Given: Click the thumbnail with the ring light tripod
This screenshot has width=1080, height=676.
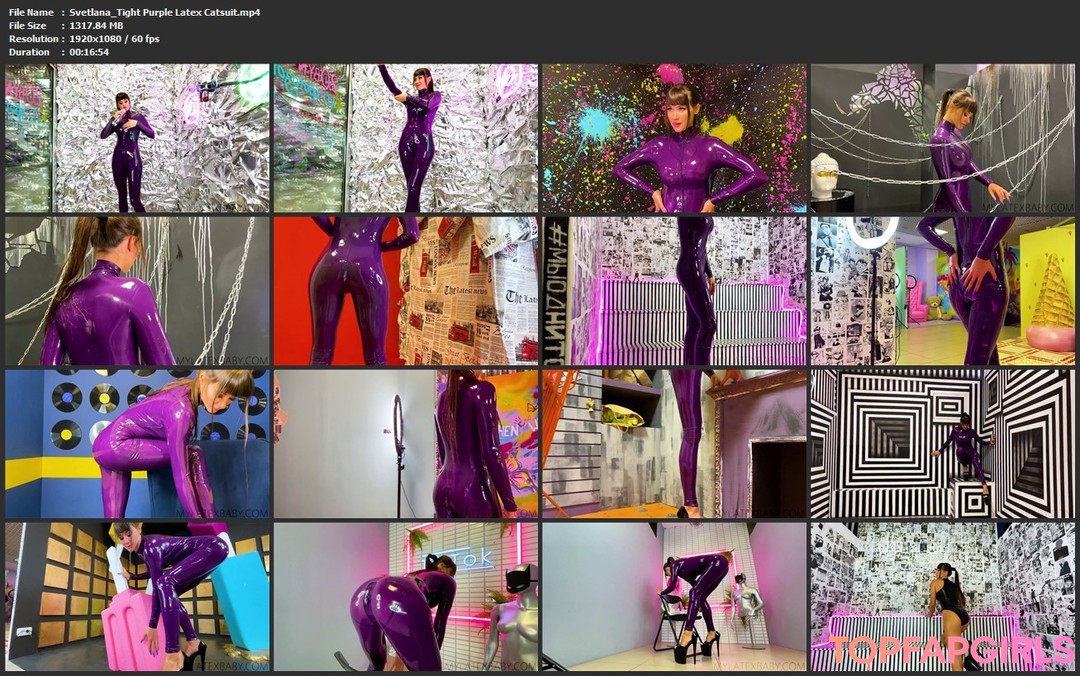Looking at the screenshot, I should click(x=405, y=444).
